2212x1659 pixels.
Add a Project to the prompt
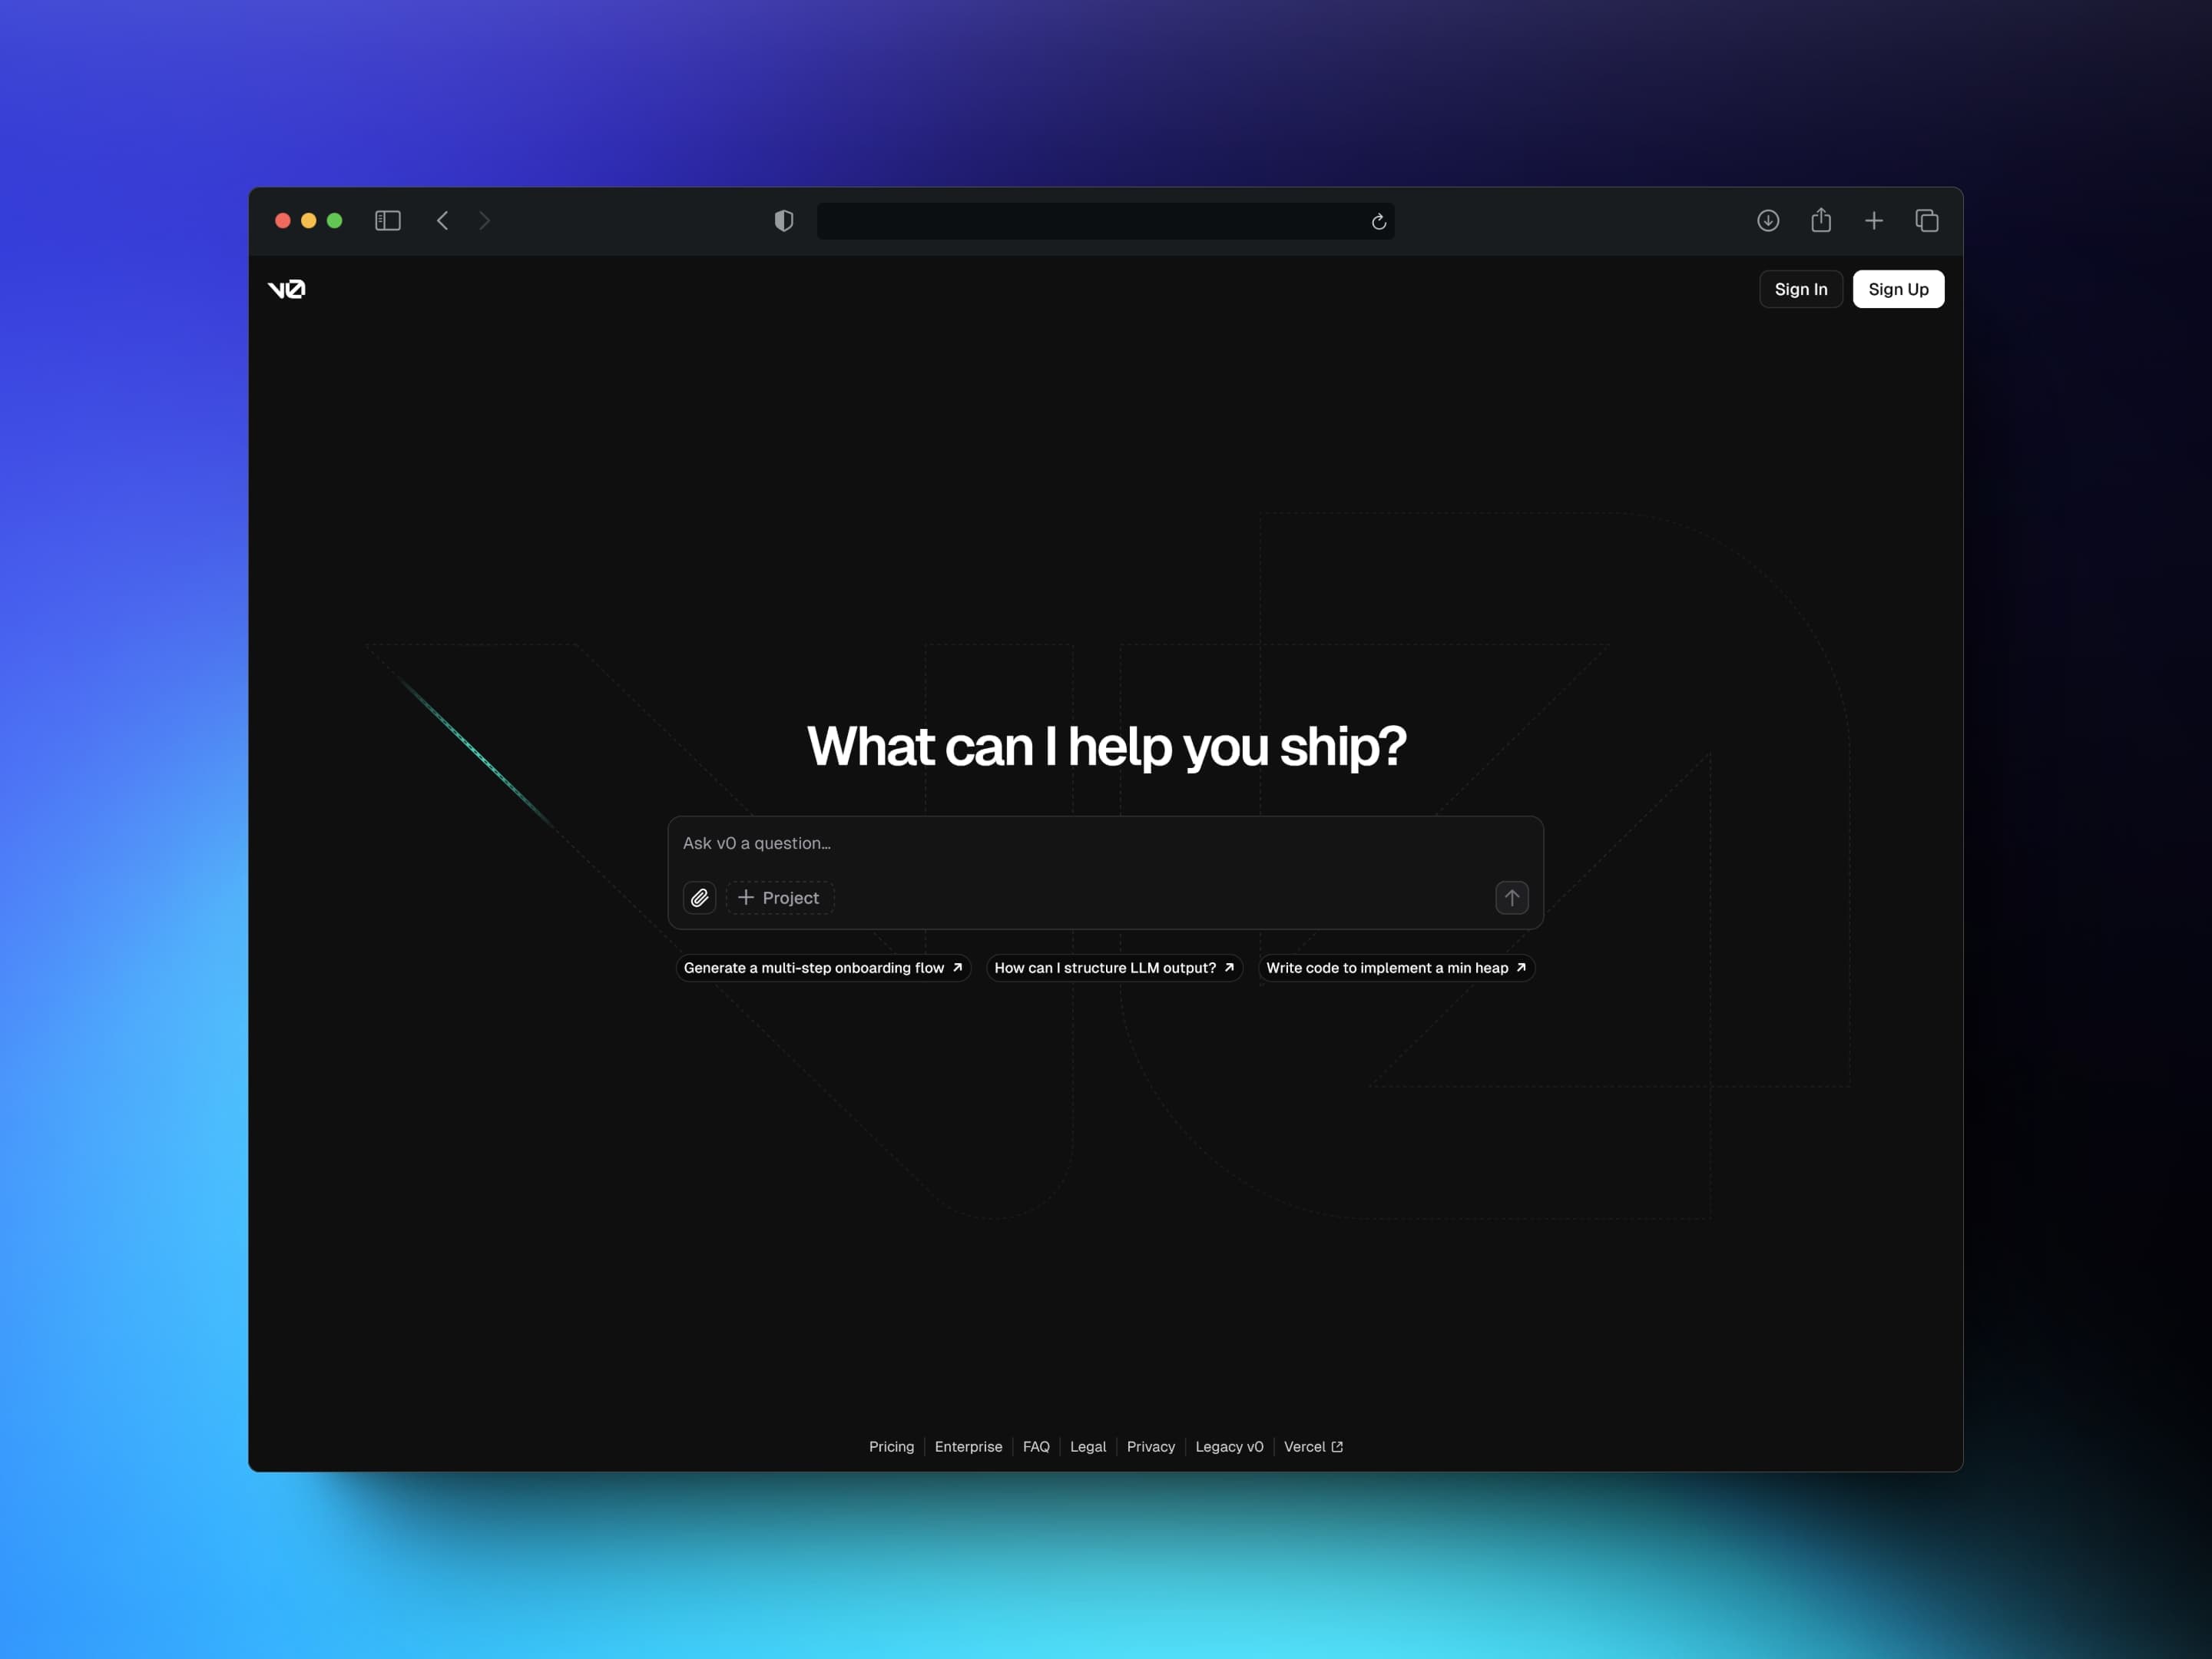780,898
